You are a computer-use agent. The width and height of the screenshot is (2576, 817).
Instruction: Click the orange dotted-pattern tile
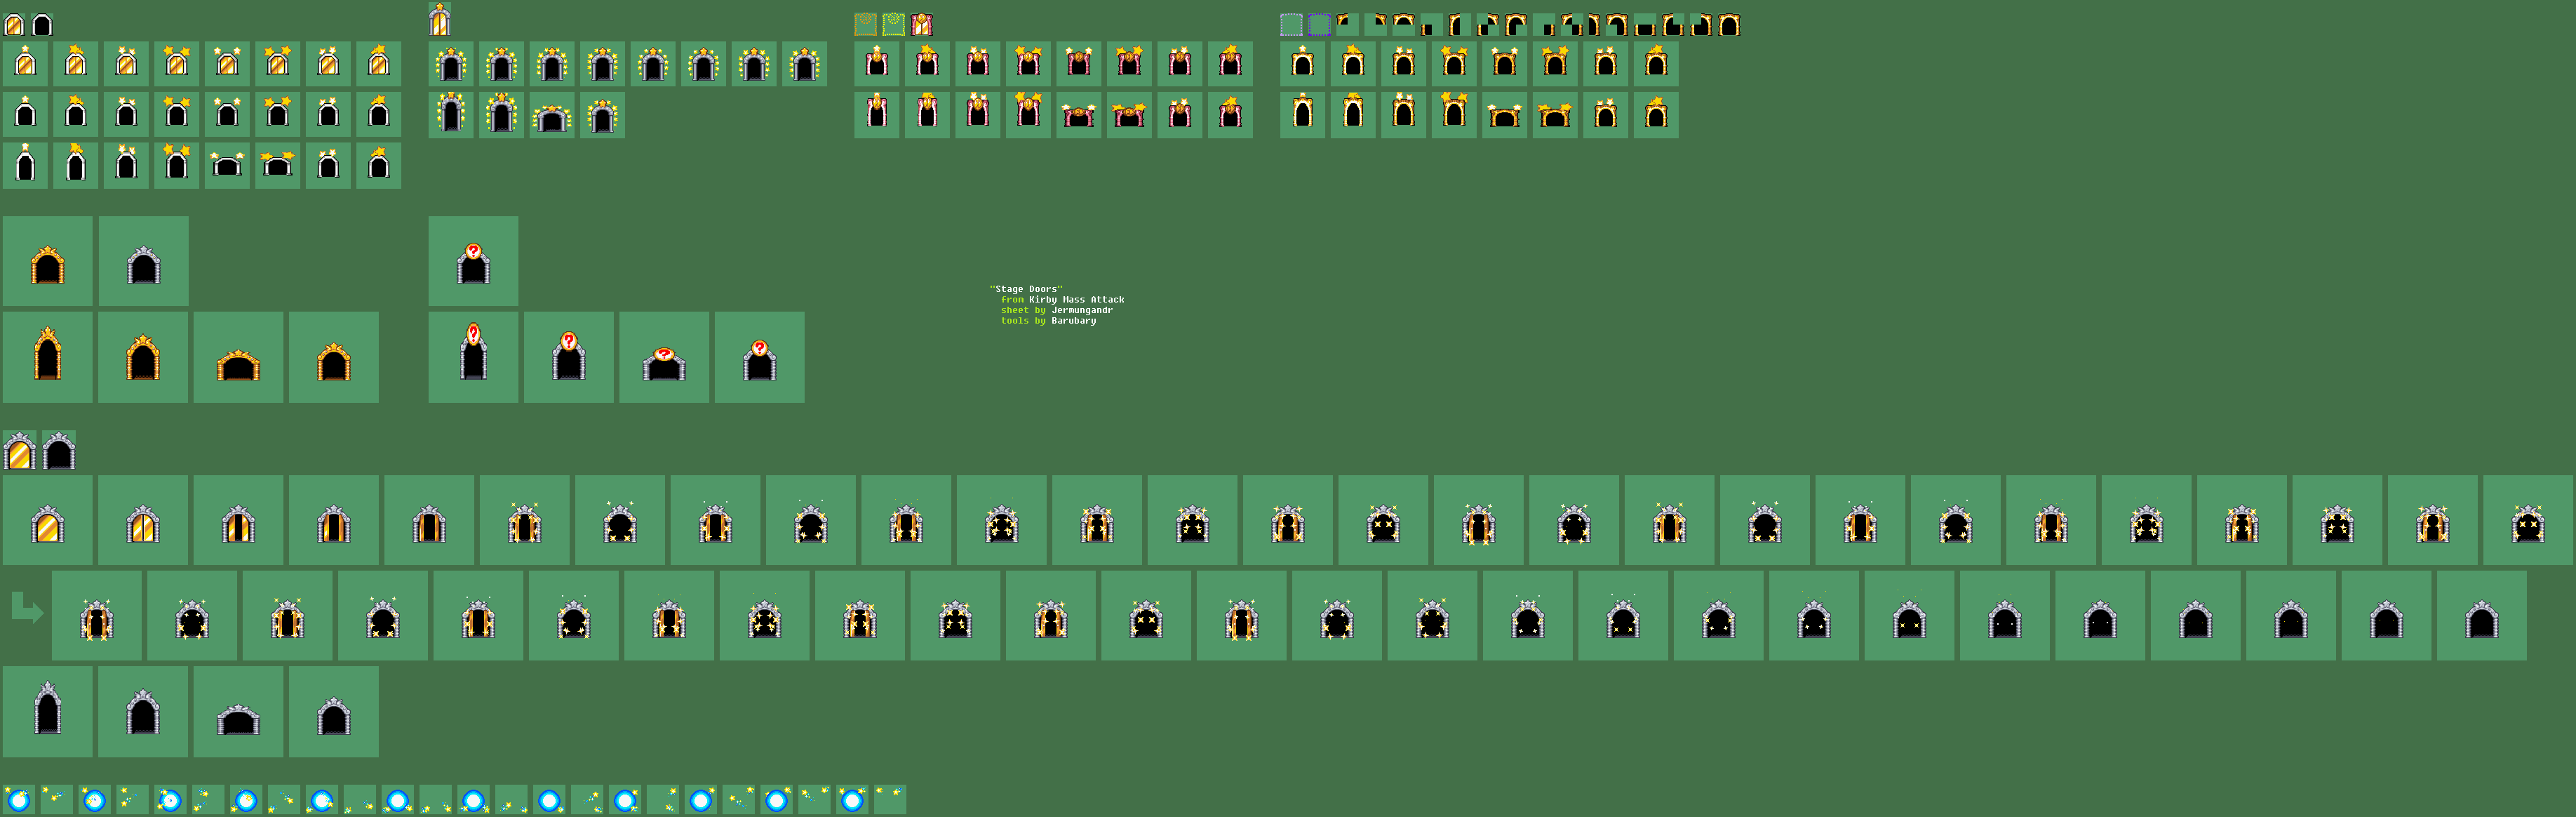point(866,25)
